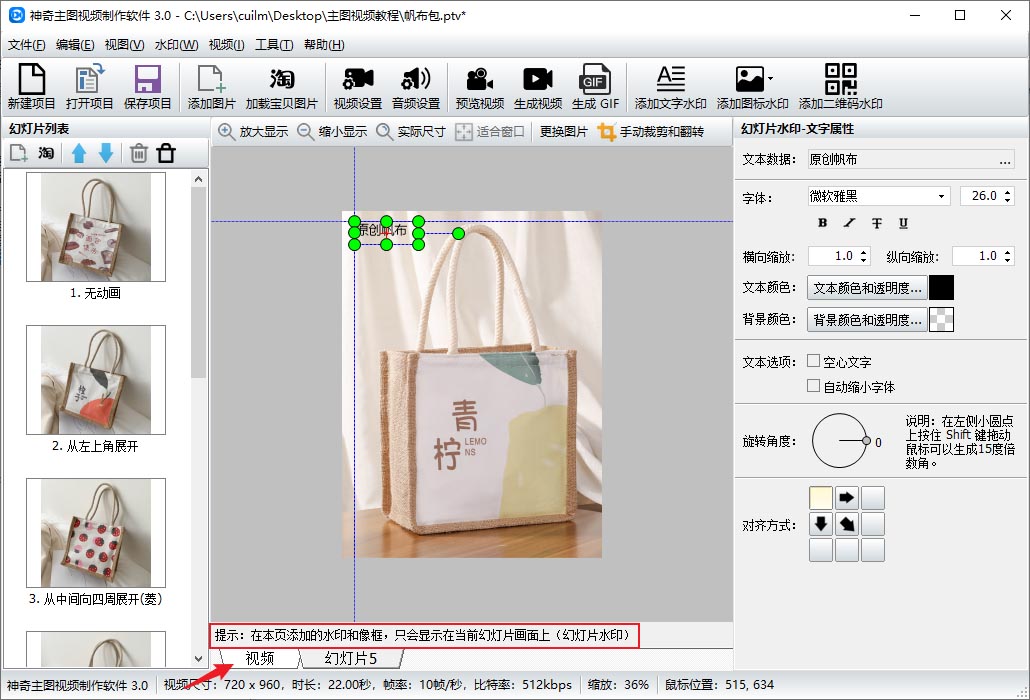Click the black text color swatch
Screen dimensions: 1030x700
(x=941, y=288)
